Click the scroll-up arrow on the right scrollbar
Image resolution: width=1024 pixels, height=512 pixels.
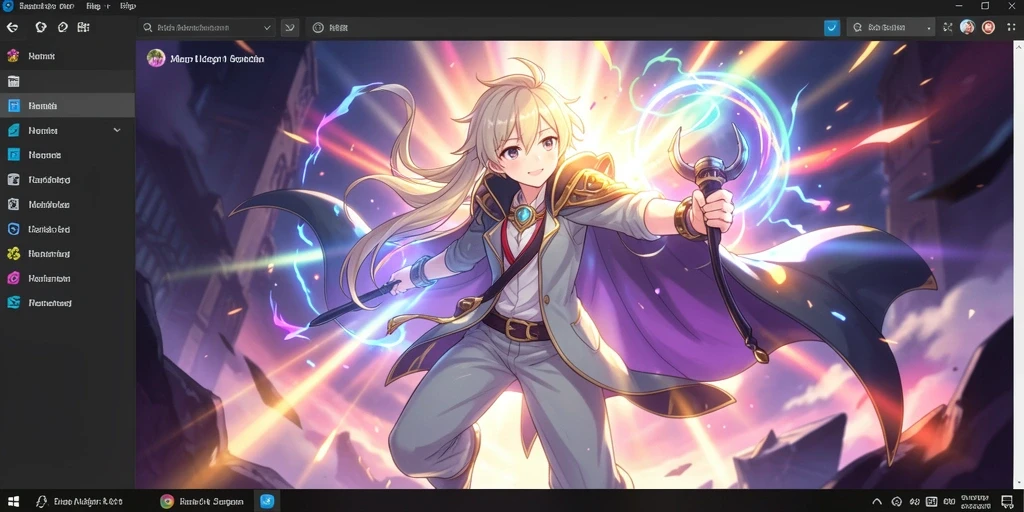(x=1018, y=48)
